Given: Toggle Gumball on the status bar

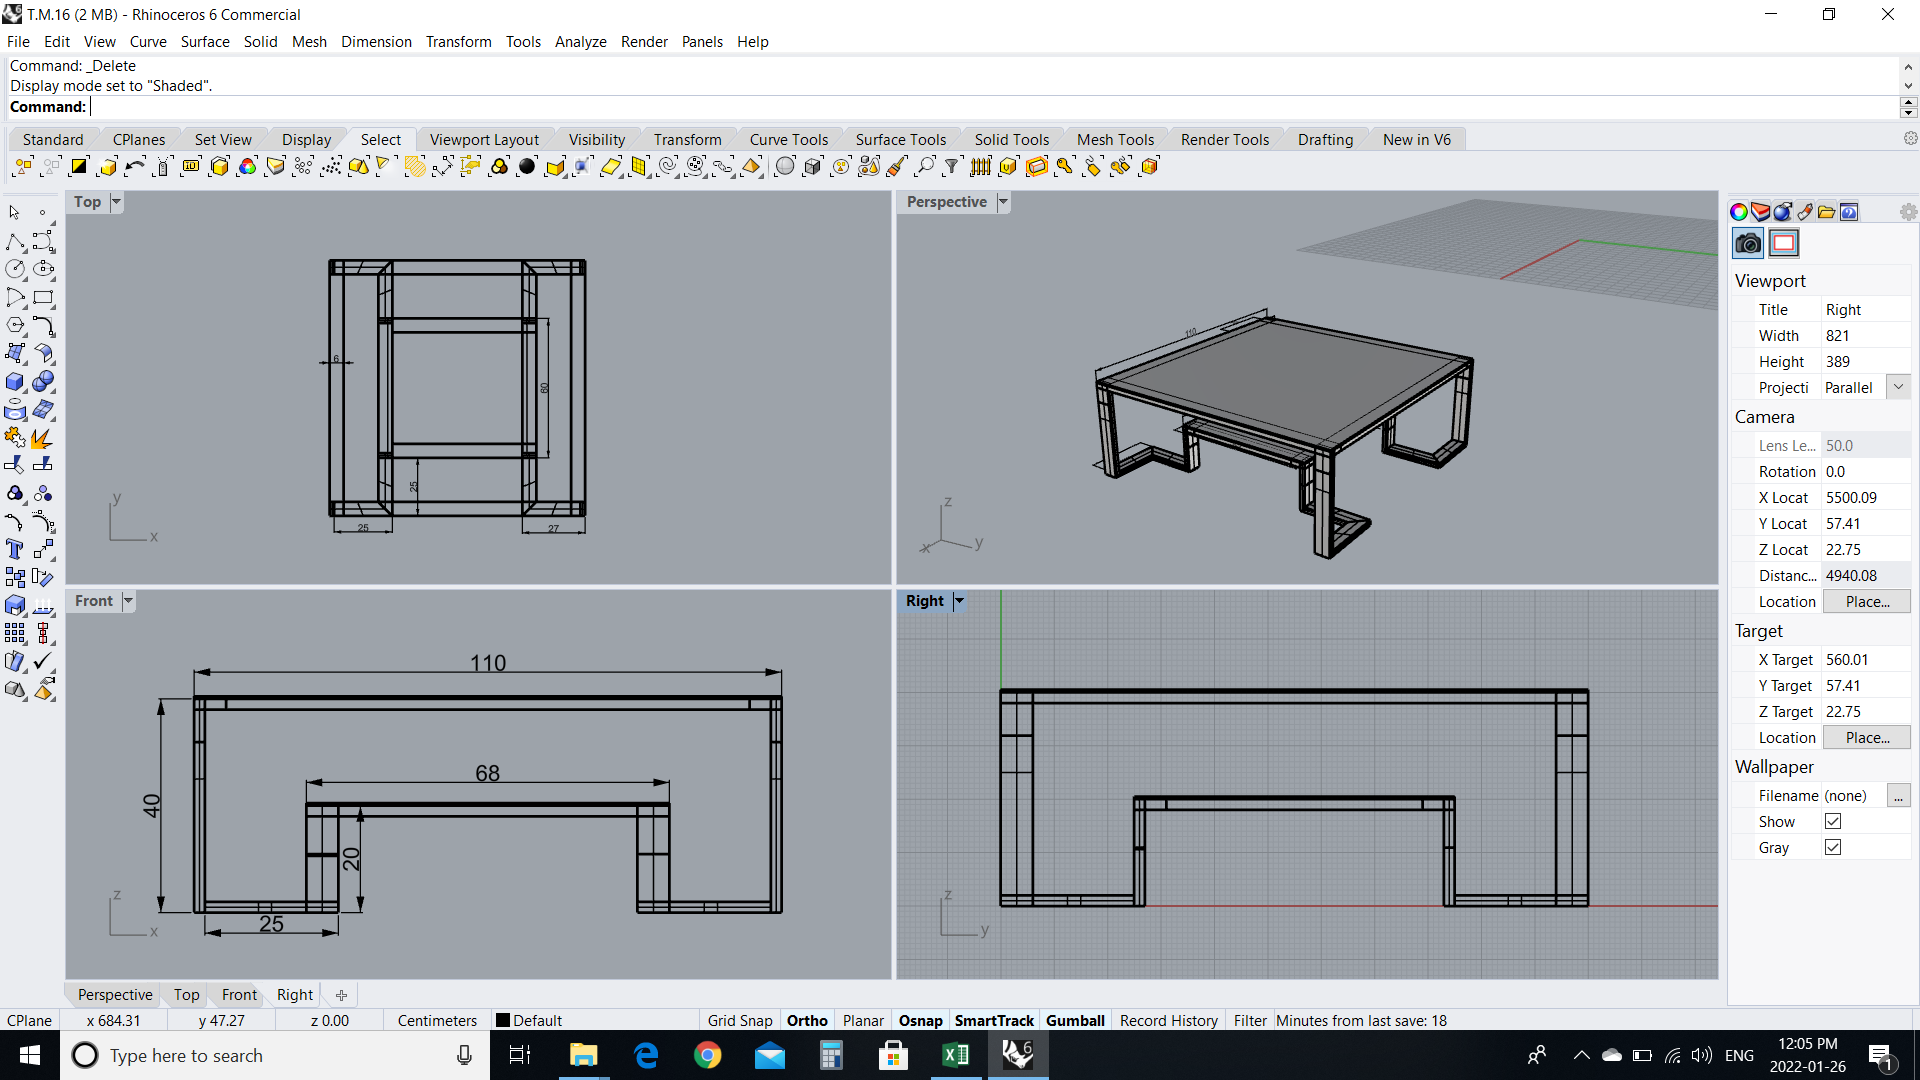Looking at the screenshot, I should [x=1075, y=1020].
